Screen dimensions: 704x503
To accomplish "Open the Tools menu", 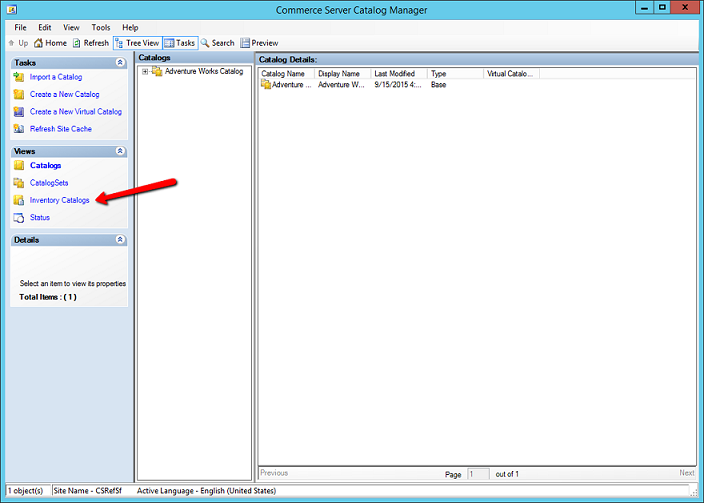I will tap(101, 27).
